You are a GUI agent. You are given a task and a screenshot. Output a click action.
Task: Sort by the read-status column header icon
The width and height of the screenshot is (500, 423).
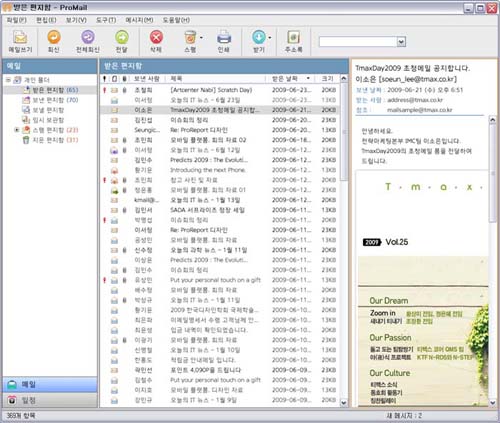pyautogui.click(x=114, y=79)
